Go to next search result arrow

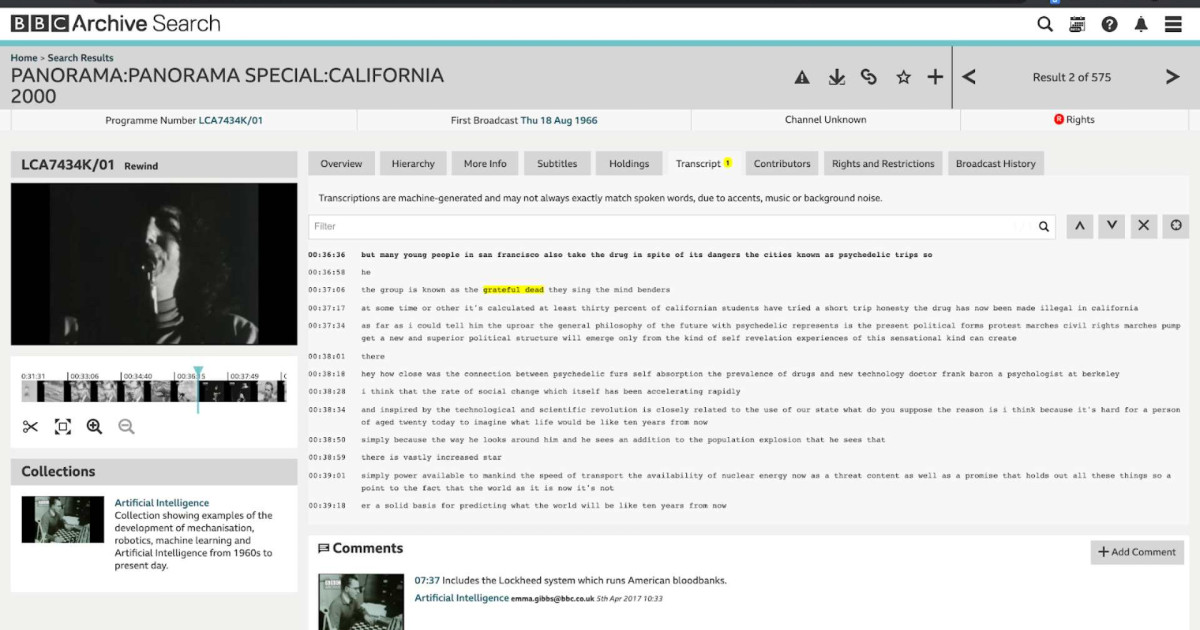[x=1172, y=77]
